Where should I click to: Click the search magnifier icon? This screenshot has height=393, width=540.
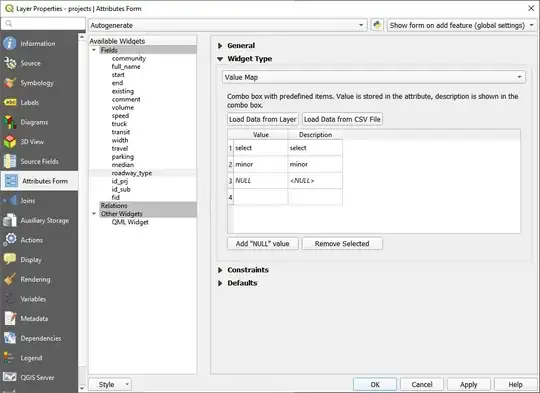pos(9,23)
